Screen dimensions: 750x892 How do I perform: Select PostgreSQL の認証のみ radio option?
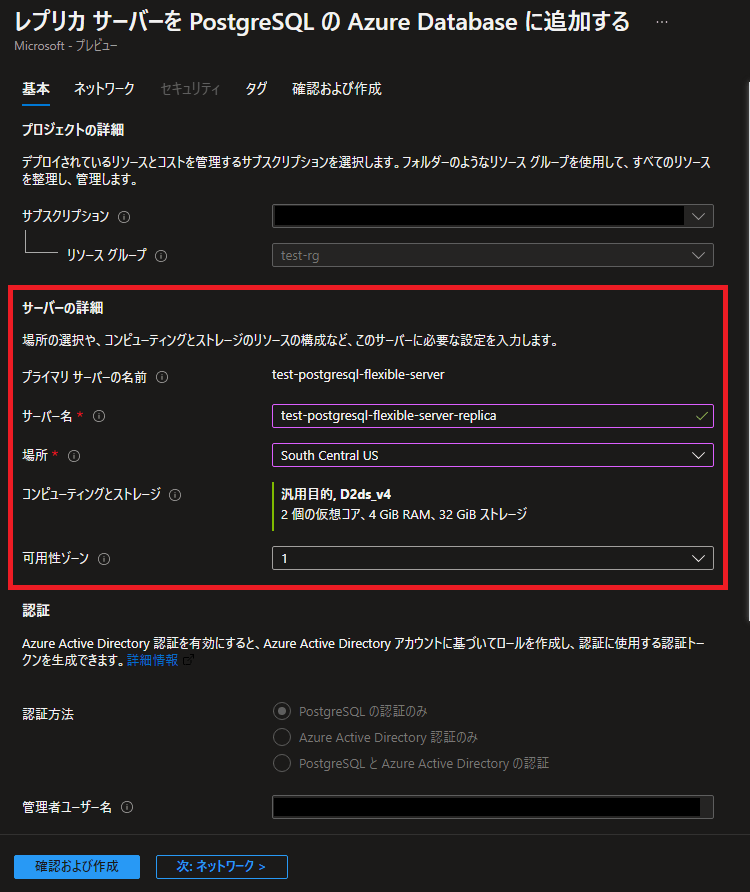pos(282,711)
